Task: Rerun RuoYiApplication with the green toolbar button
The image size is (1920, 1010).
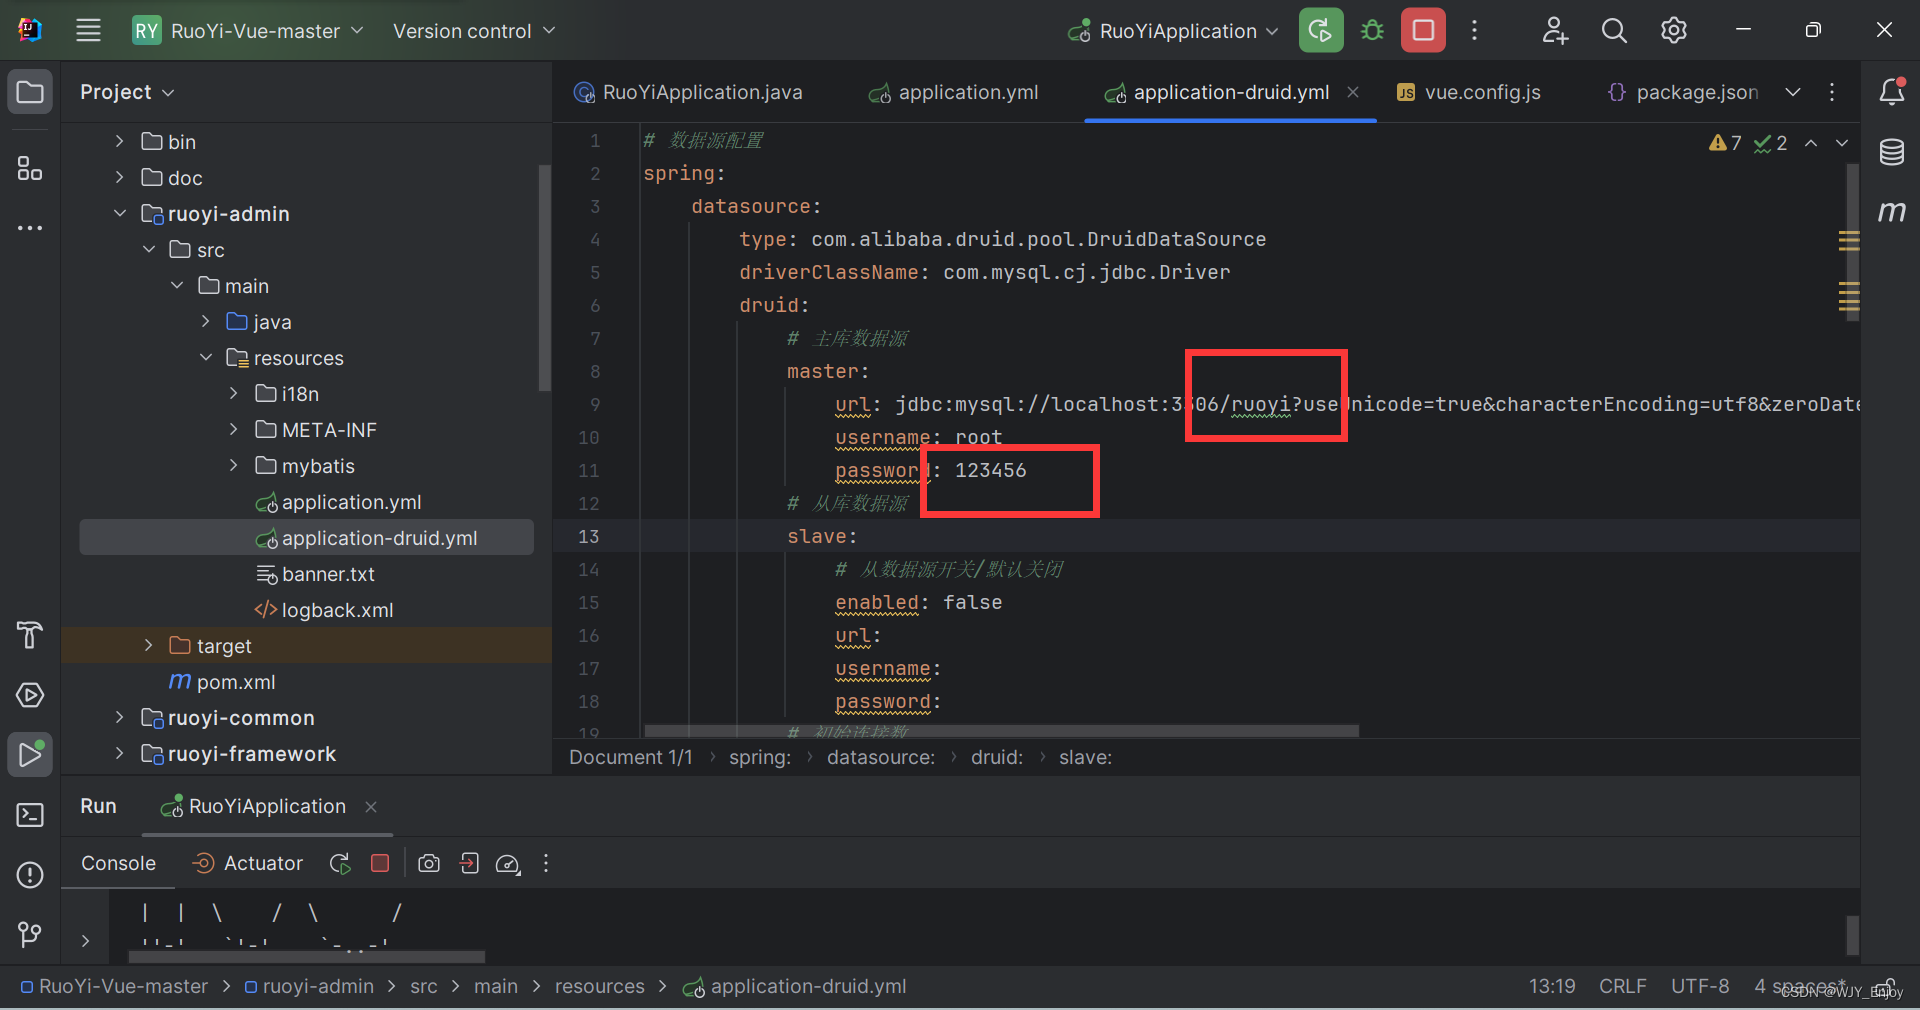Action: [1320, 30]
